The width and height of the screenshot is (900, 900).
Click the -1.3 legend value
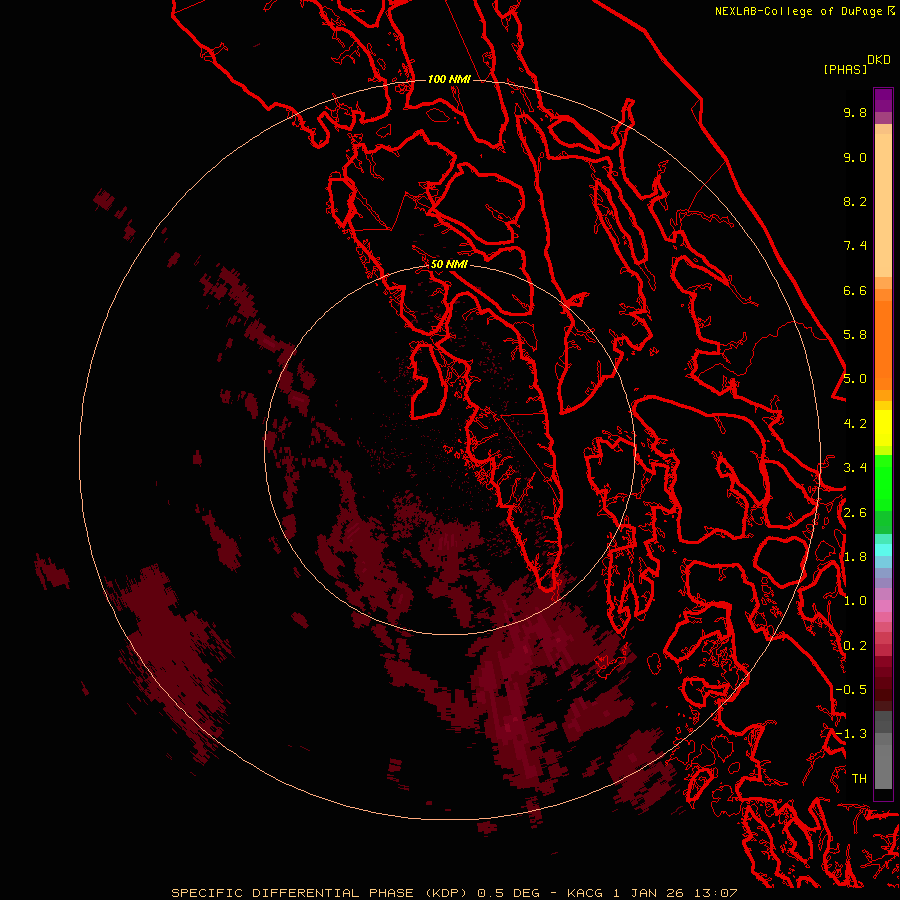(x=851, y=734)
